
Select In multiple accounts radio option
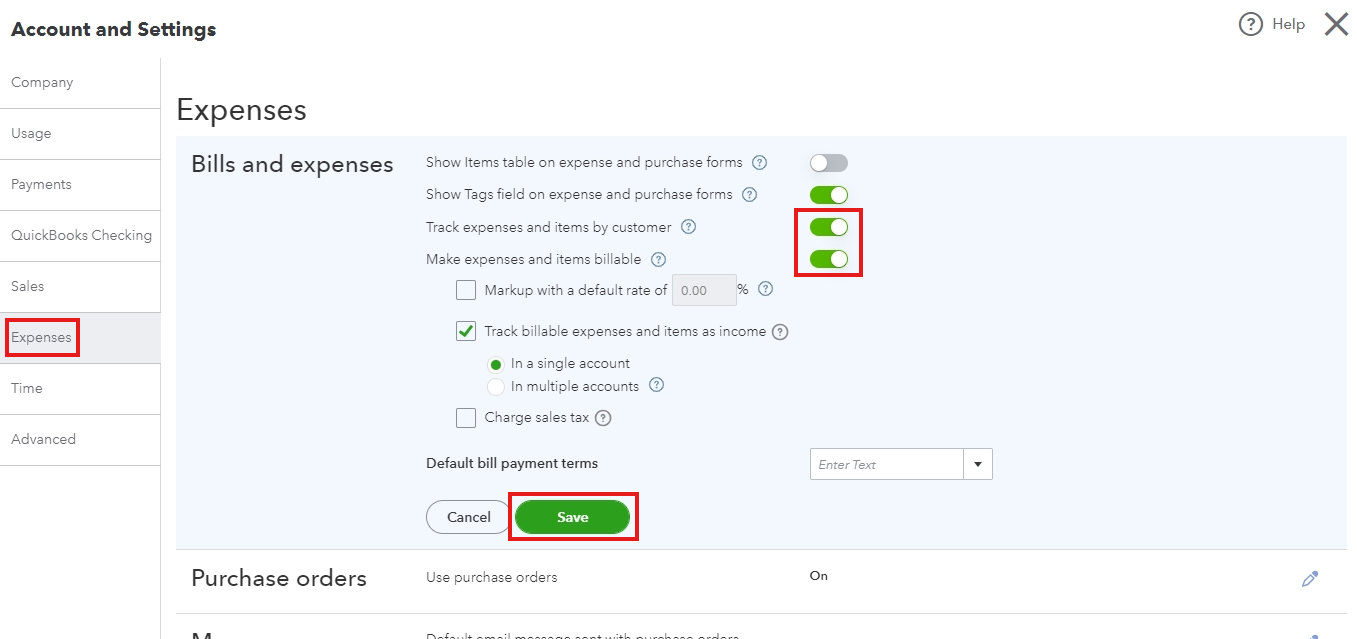click(x=495, y=386)
